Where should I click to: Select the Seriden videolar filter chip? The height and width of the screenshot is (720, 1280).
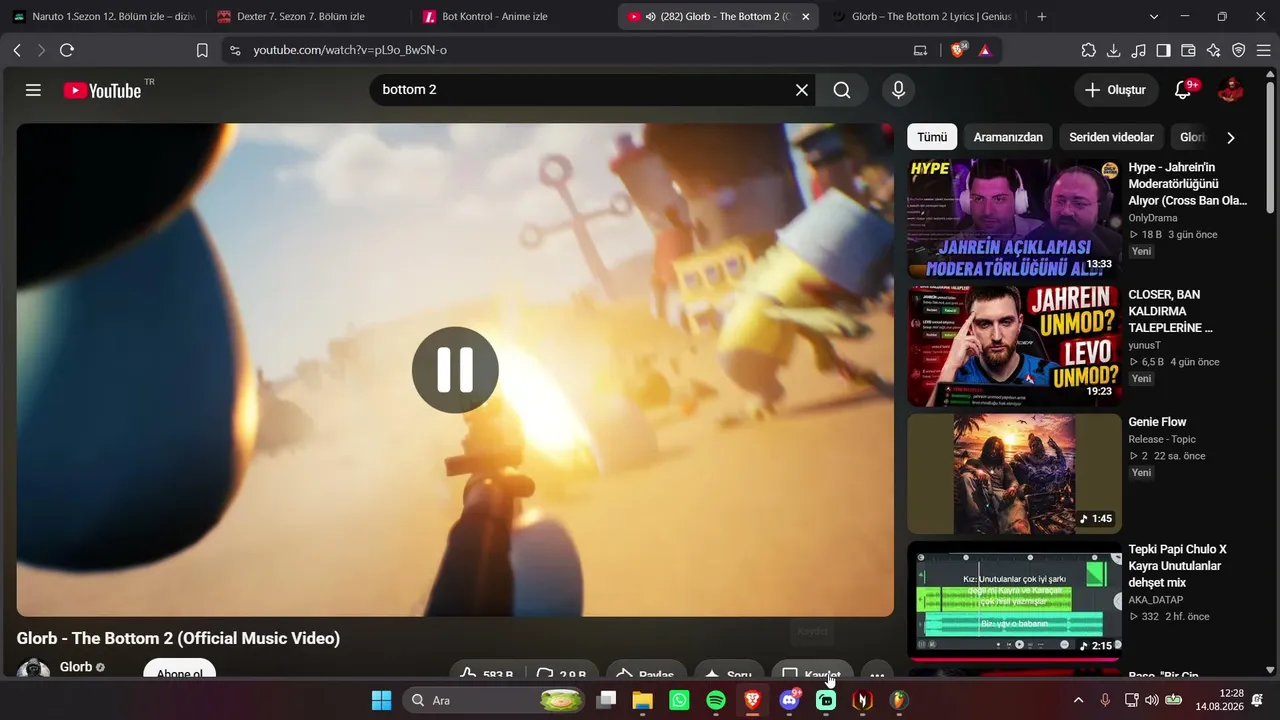pos(1111,137)
